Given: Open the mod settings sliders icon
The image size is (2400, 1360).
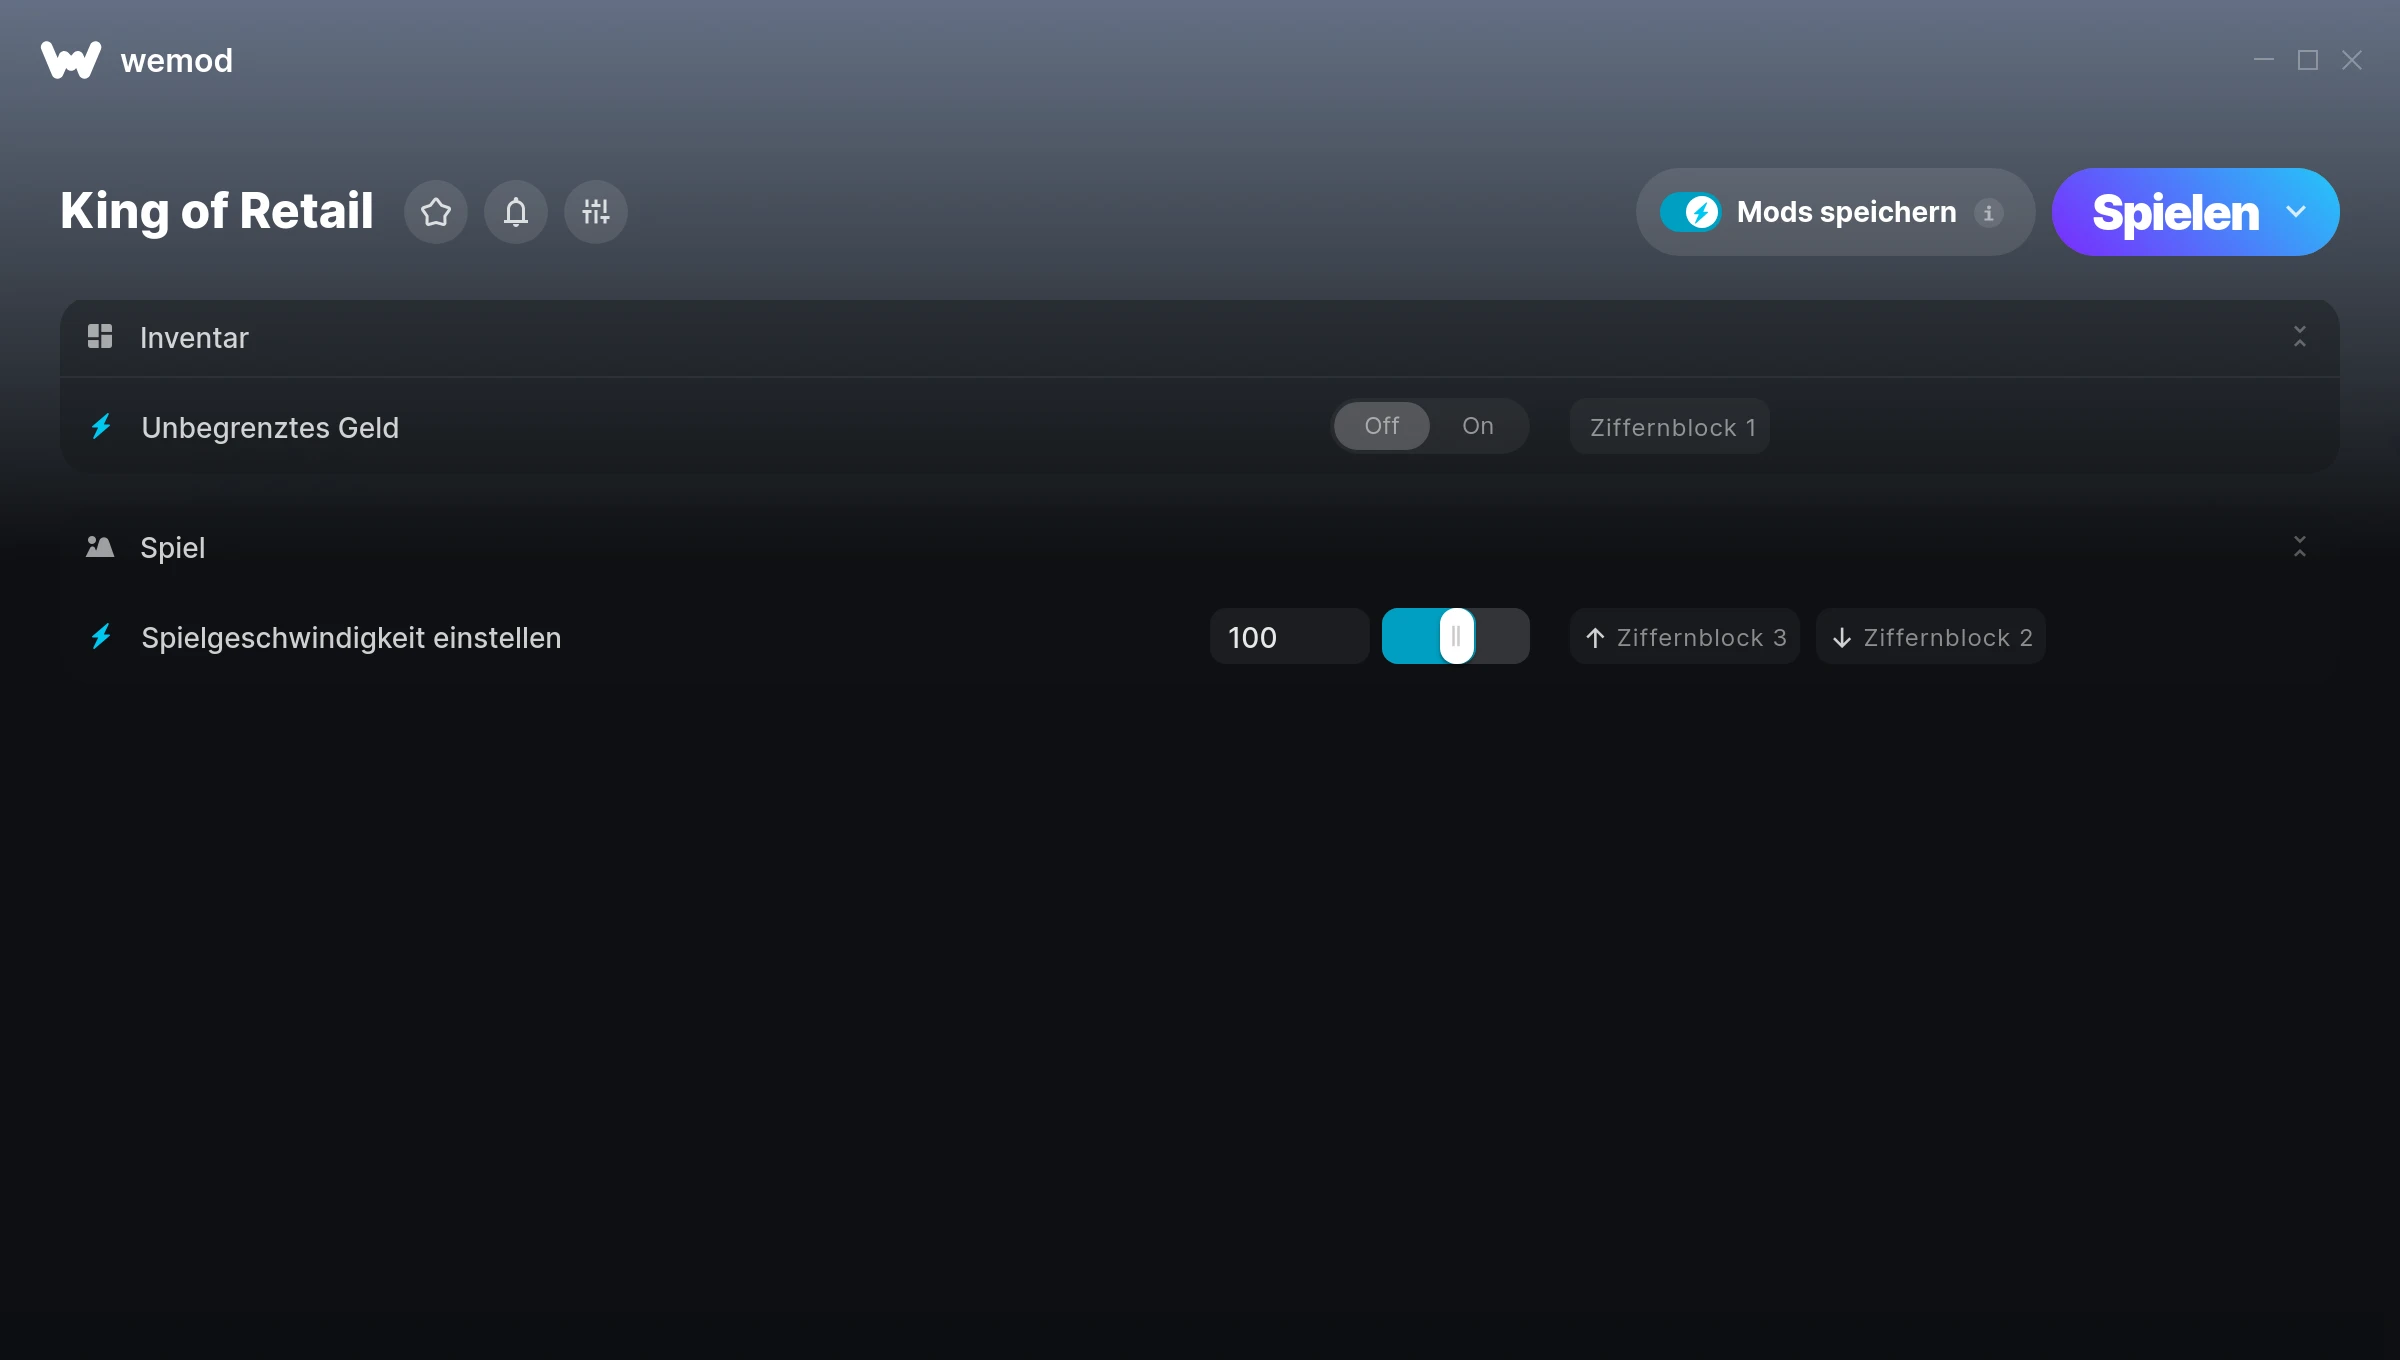Looking at the screenshot, I should pyautogui.click(x=596, y=212).
